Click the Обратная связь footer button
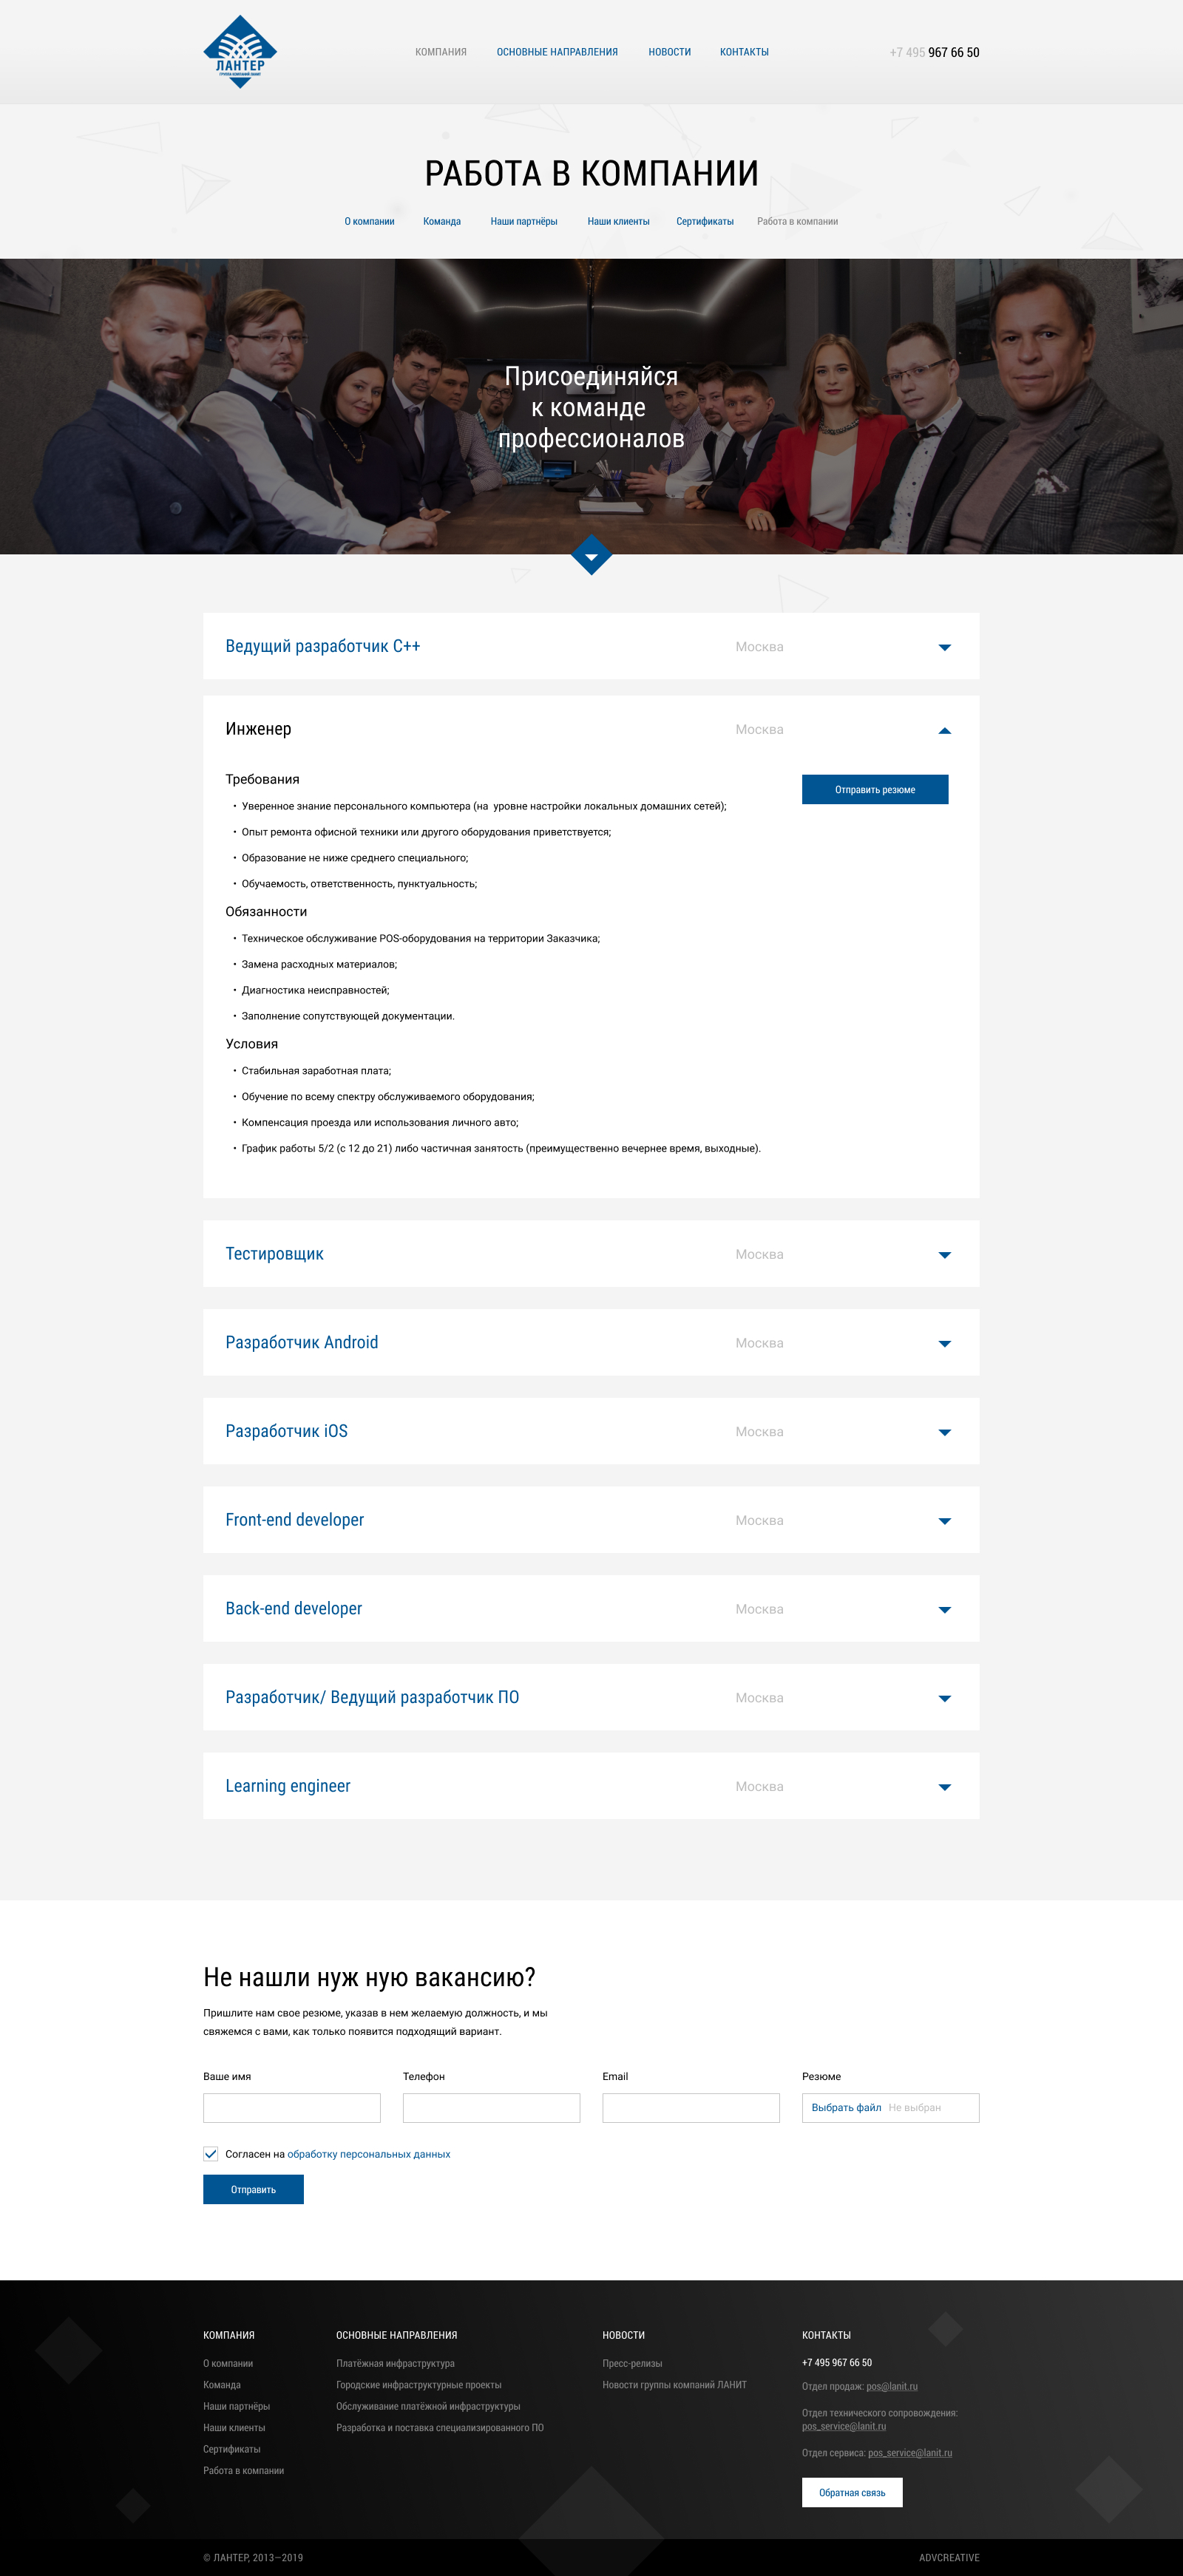This screenshot has width=1183, height=2576. (x=852, y=2492)
